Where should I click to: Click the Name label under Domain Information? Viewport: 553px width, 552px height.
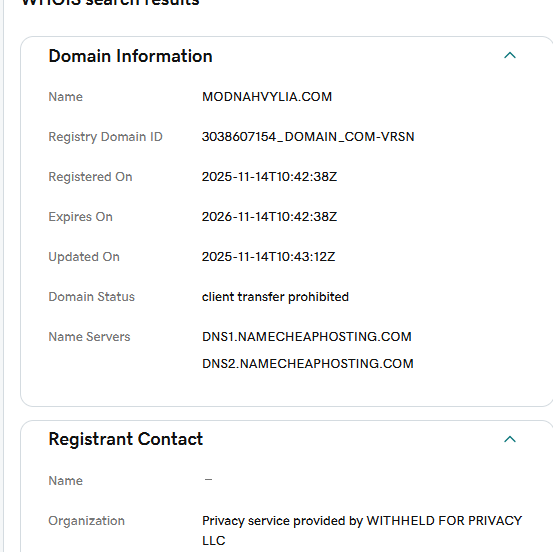pos(66,97)
